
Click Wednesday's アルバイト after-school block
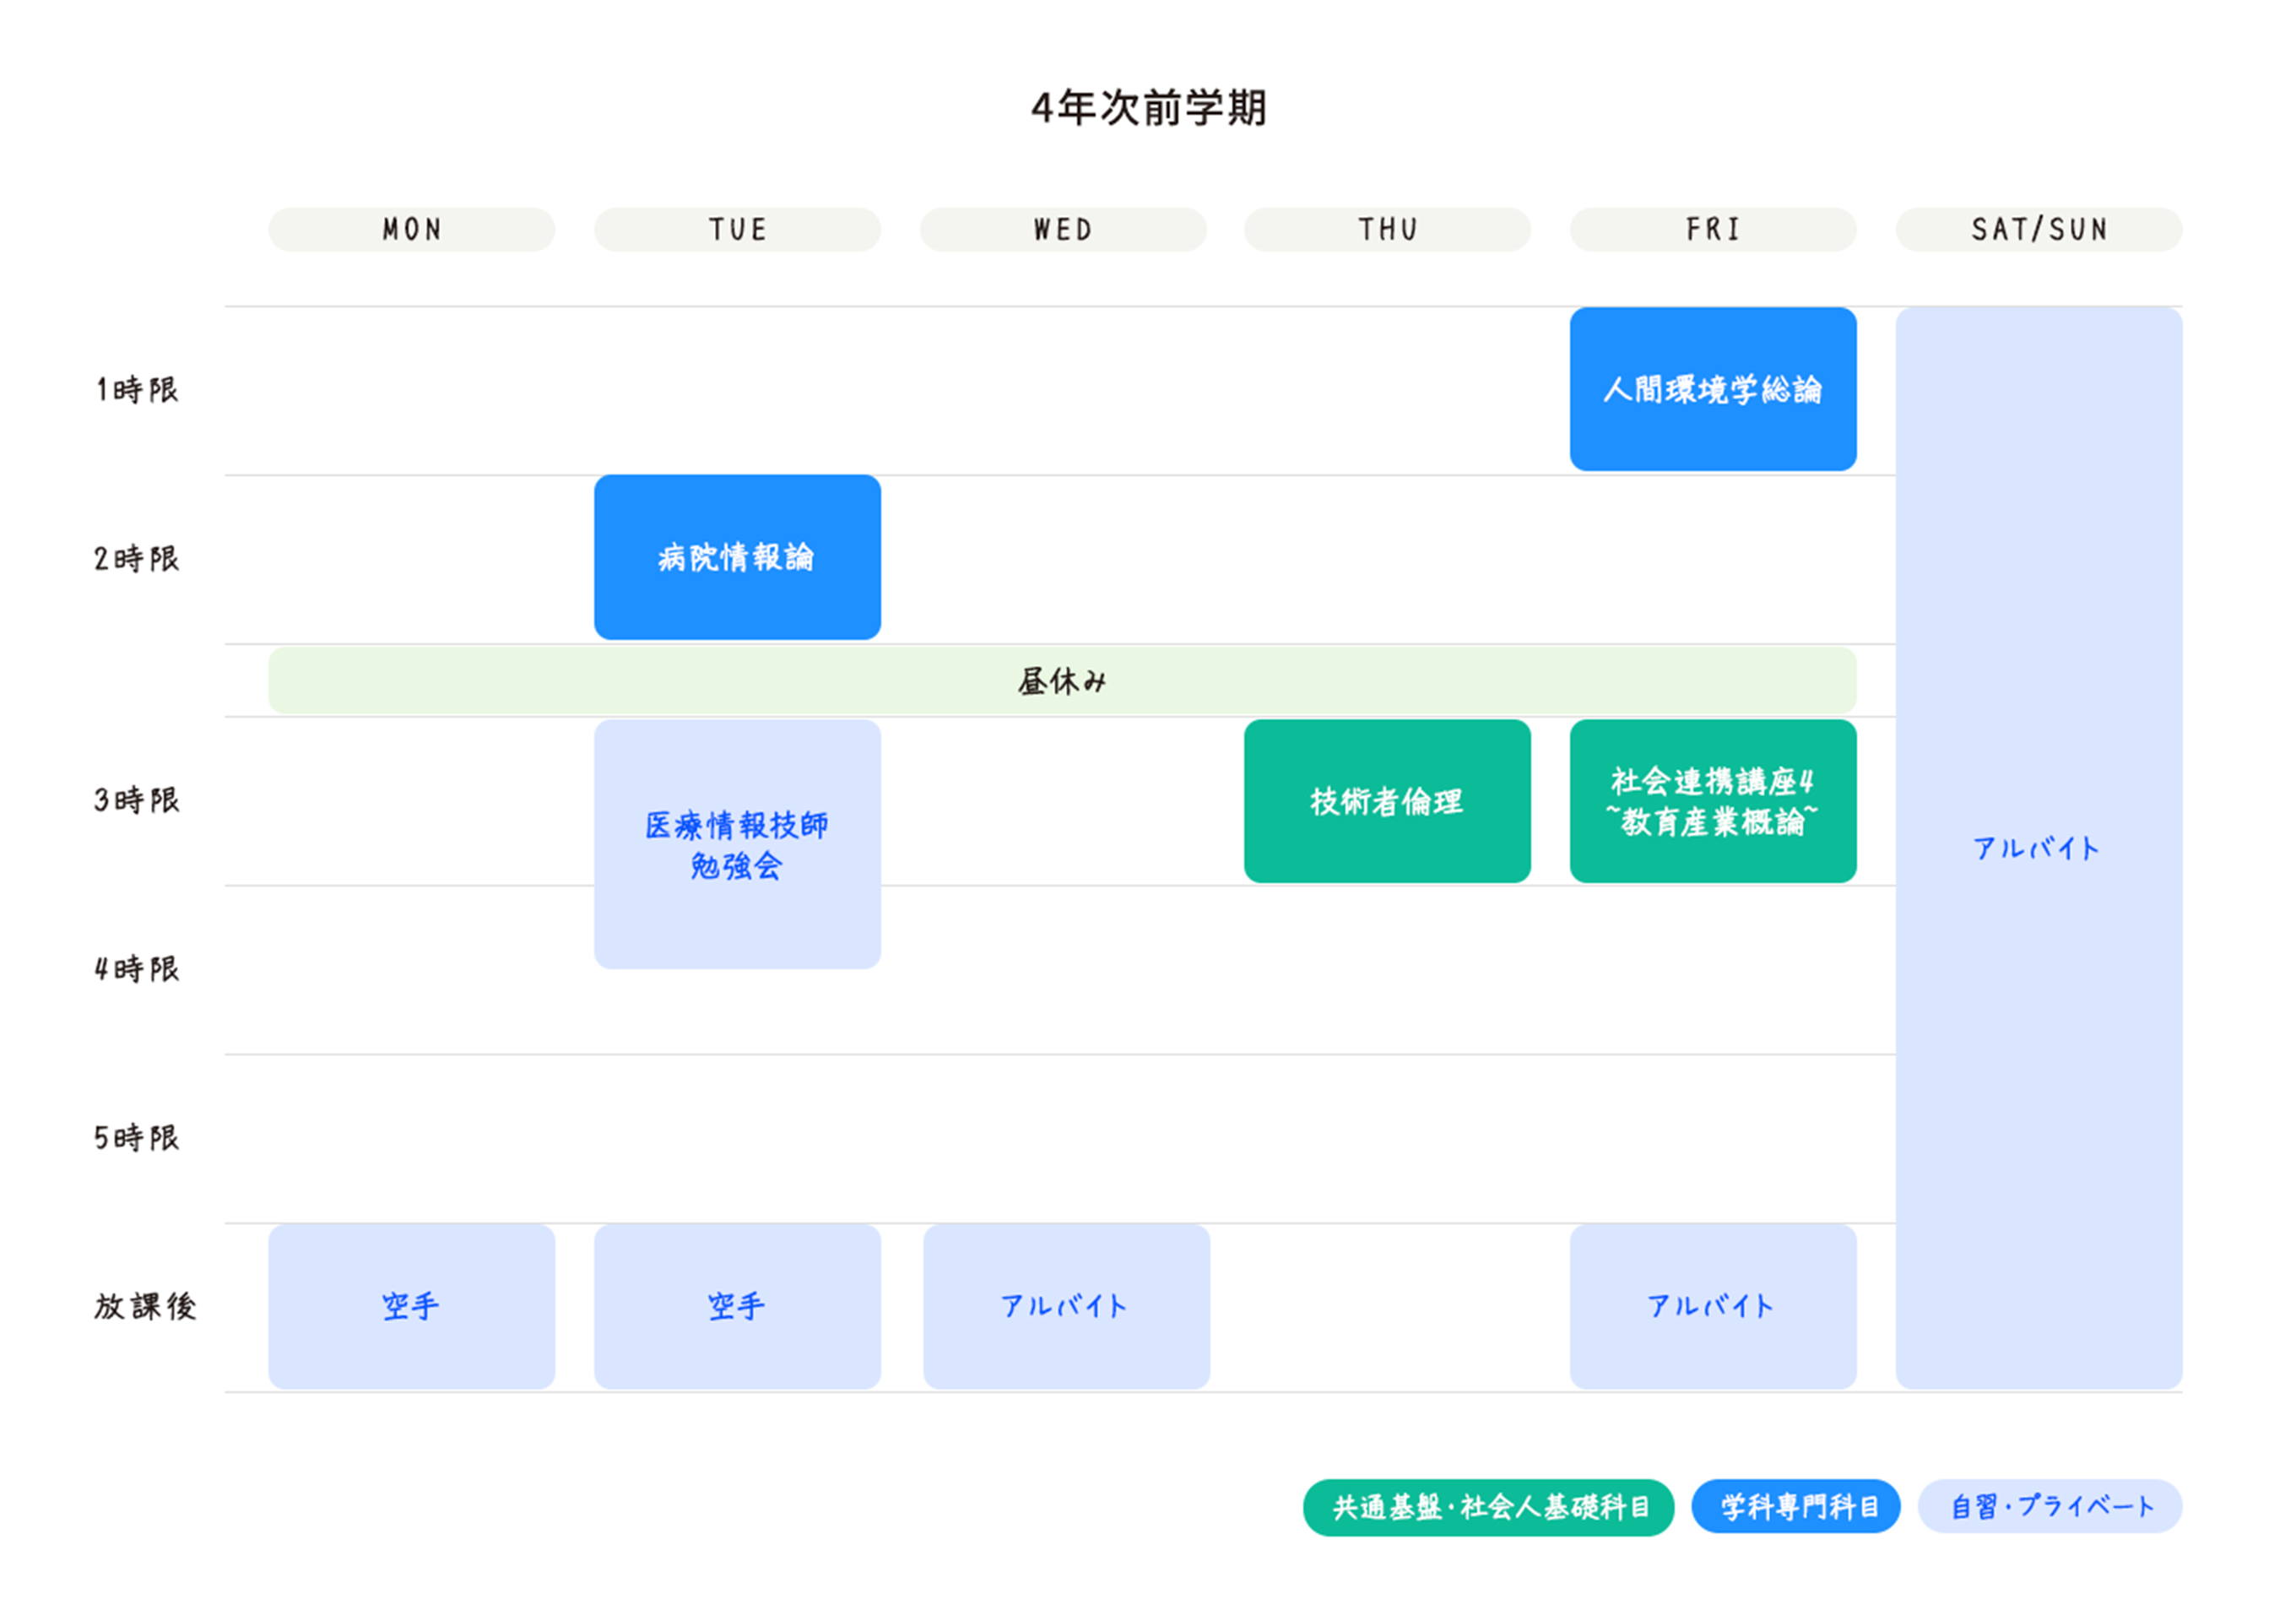tap(1063, 1305)
